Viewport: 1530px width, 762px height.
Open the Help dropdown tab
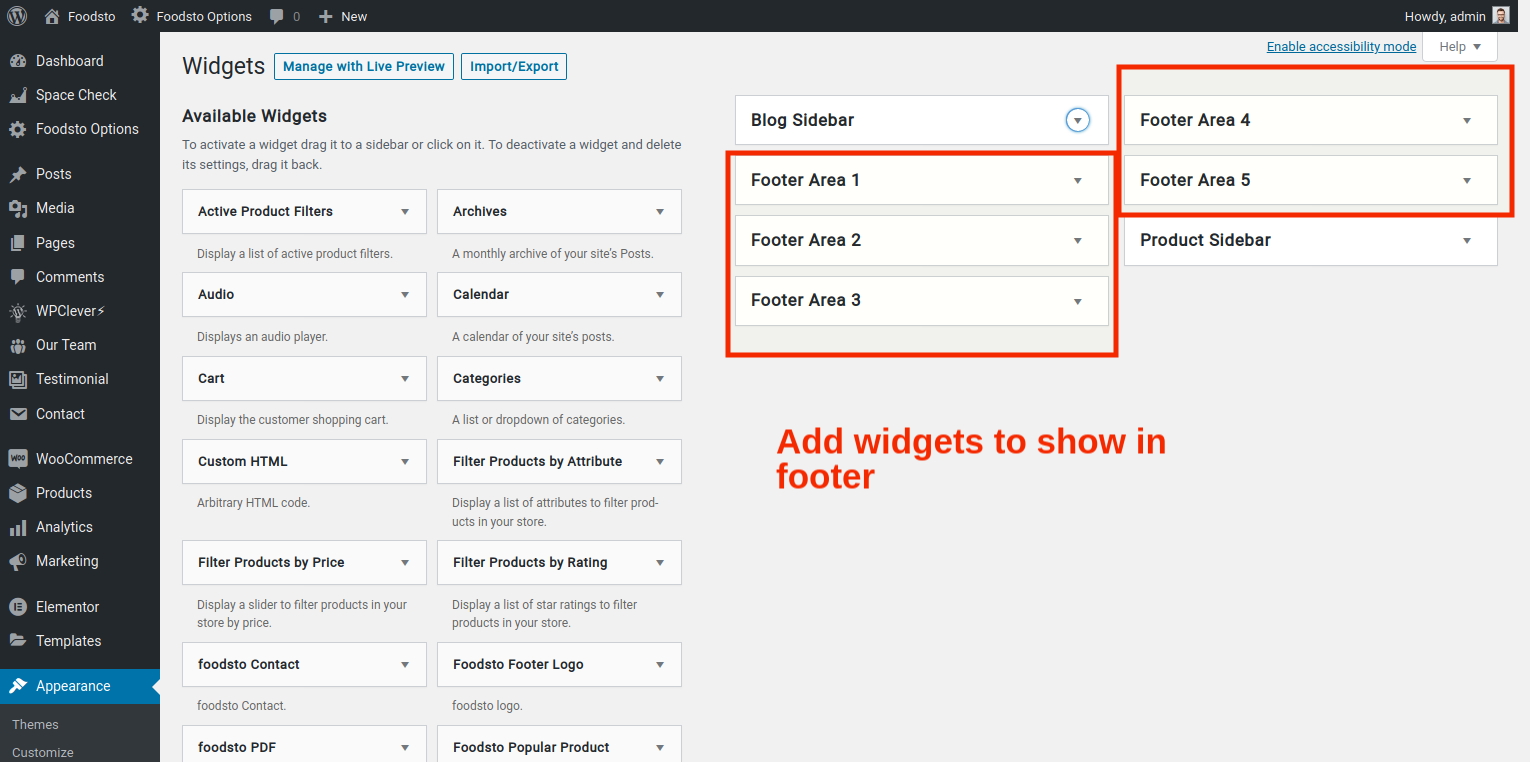tap(1459, 47)
